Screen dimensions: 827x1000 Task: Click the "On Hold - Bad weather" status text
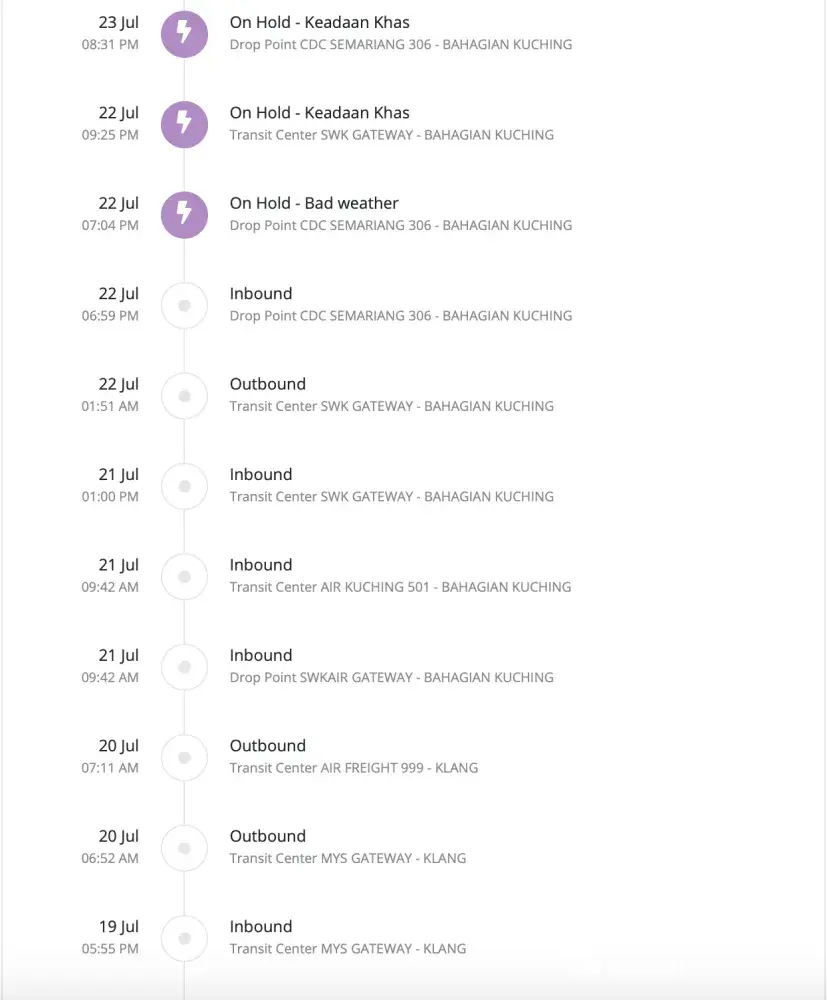(314, 203)
